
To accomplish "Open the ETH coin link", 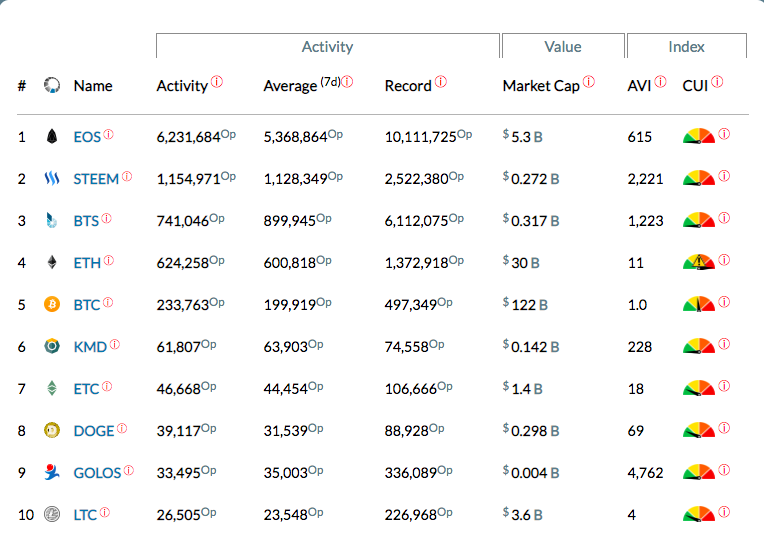I will click(87, 263).
